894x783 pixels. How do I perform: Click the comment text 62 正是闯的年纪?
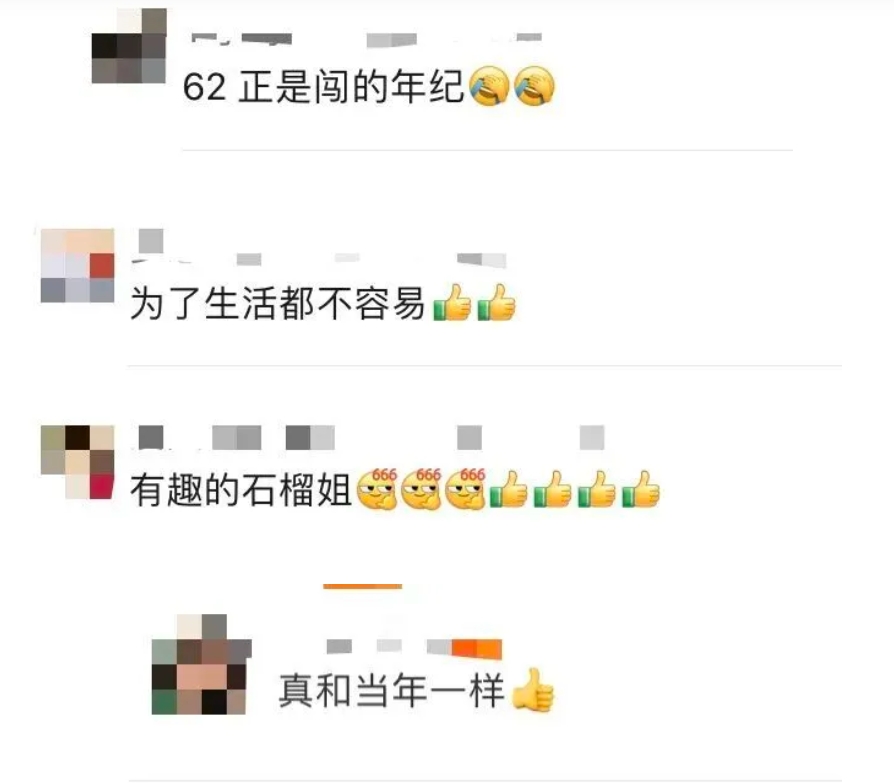pyautogui.click(x=323, y=87)
